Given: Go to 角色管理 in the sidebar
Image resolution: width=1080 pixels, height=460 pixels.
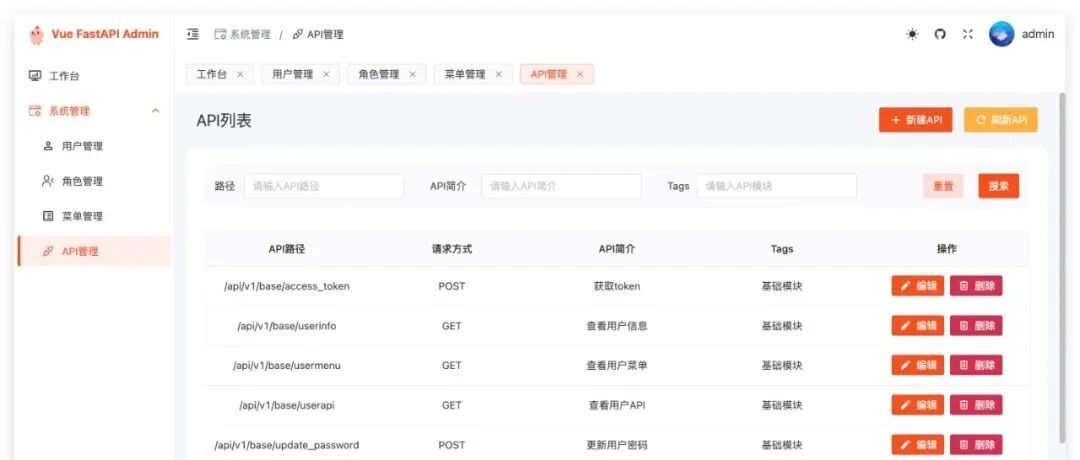Looking at the screenshot, I should point(94,181).
